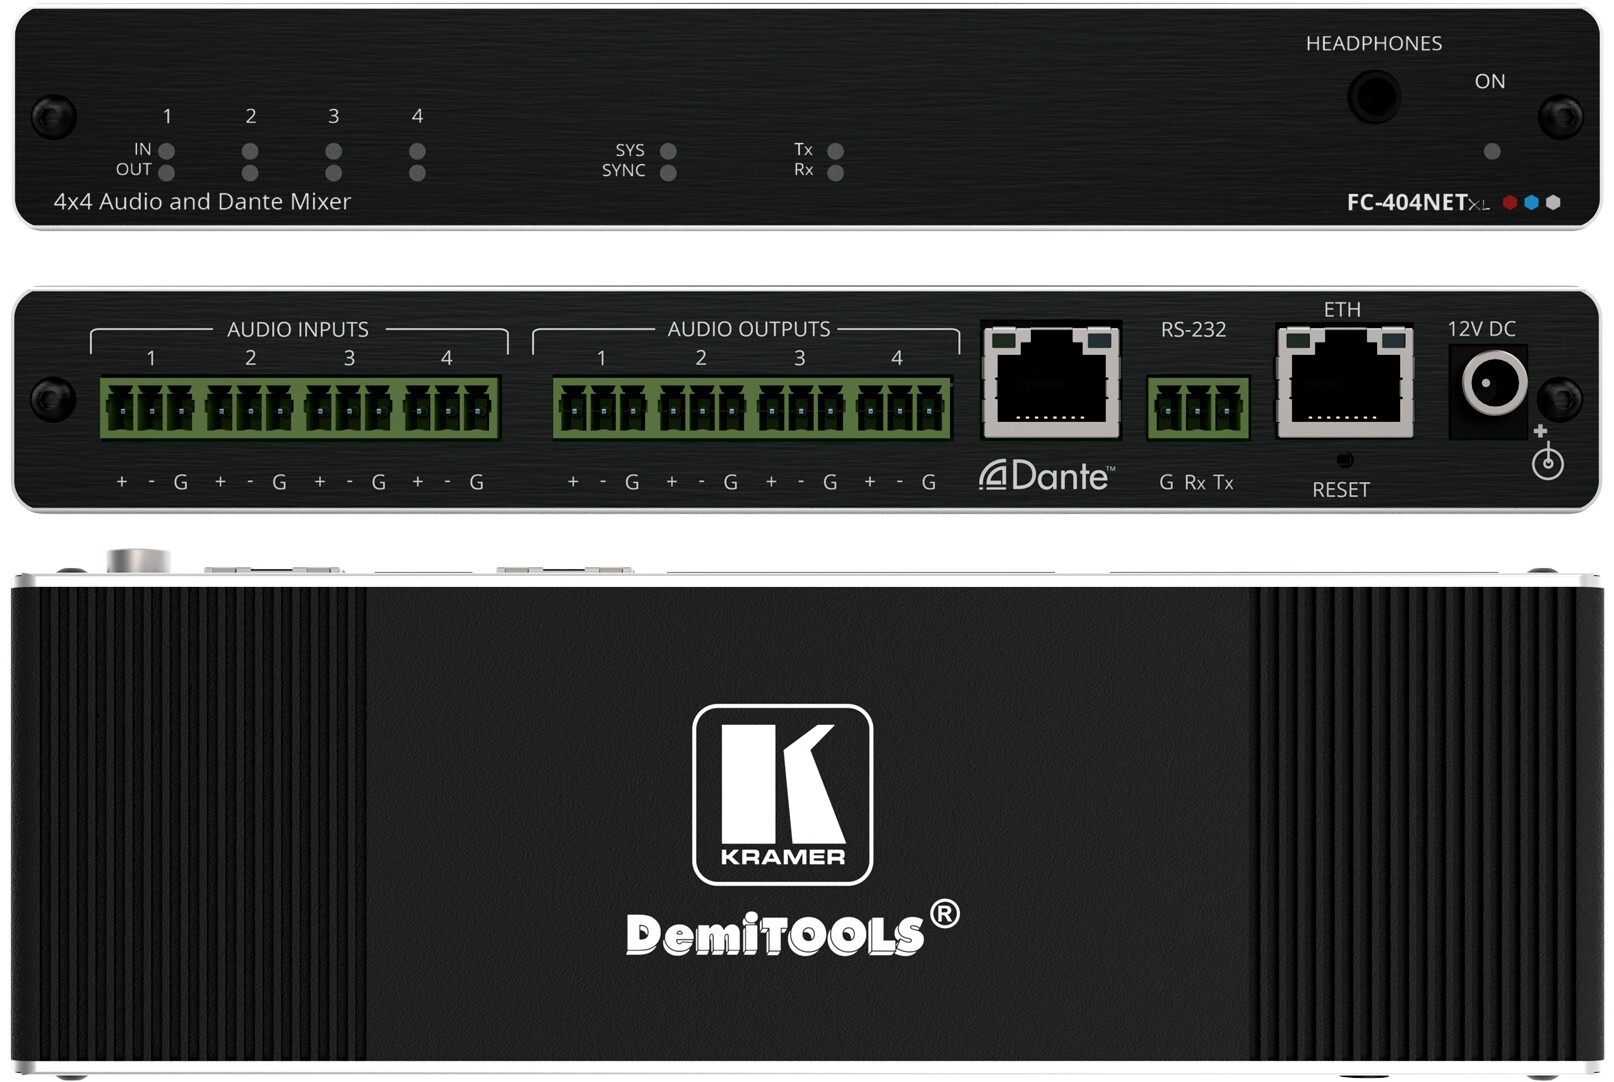Viewport: 1614px width, 1082px height.
Task: Click the audio output 1 terminal block
Action: 602,408
